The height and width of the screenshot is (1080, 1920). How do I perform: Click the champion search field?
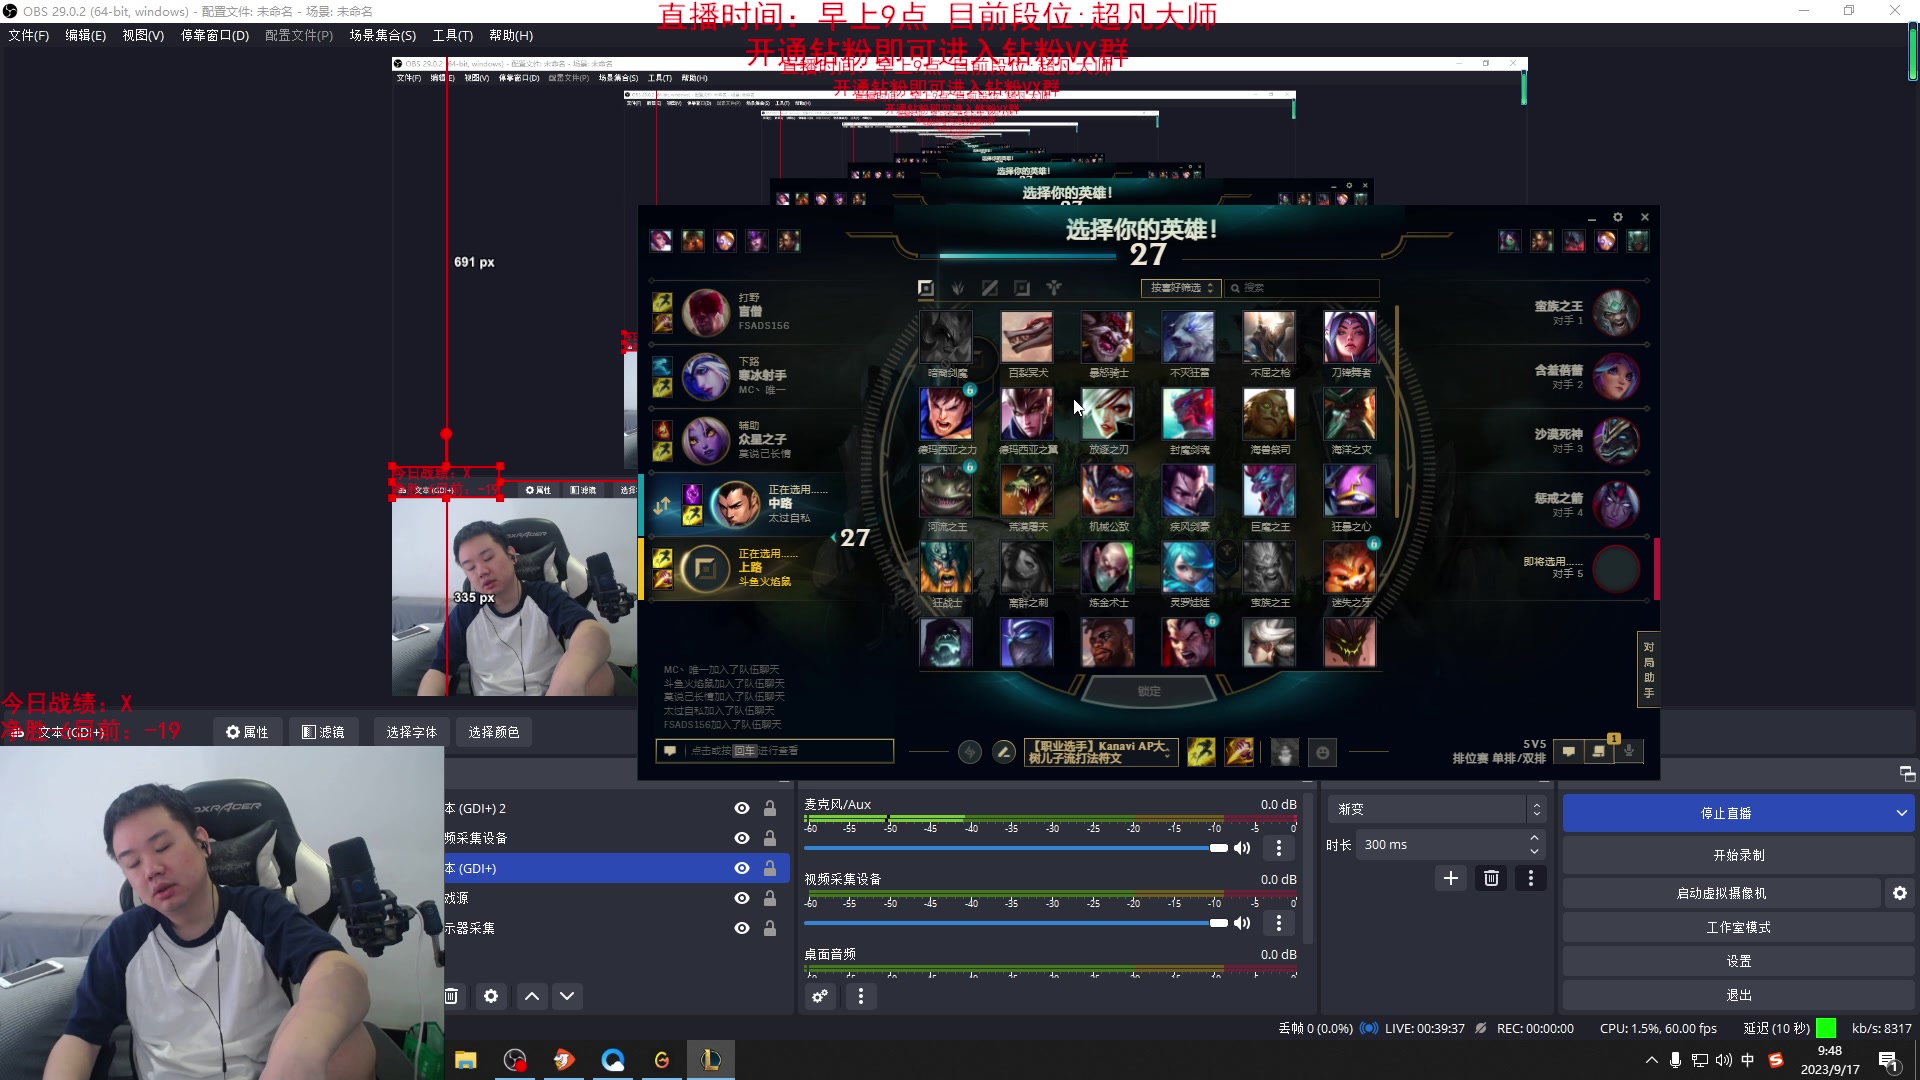(1303, 288)
